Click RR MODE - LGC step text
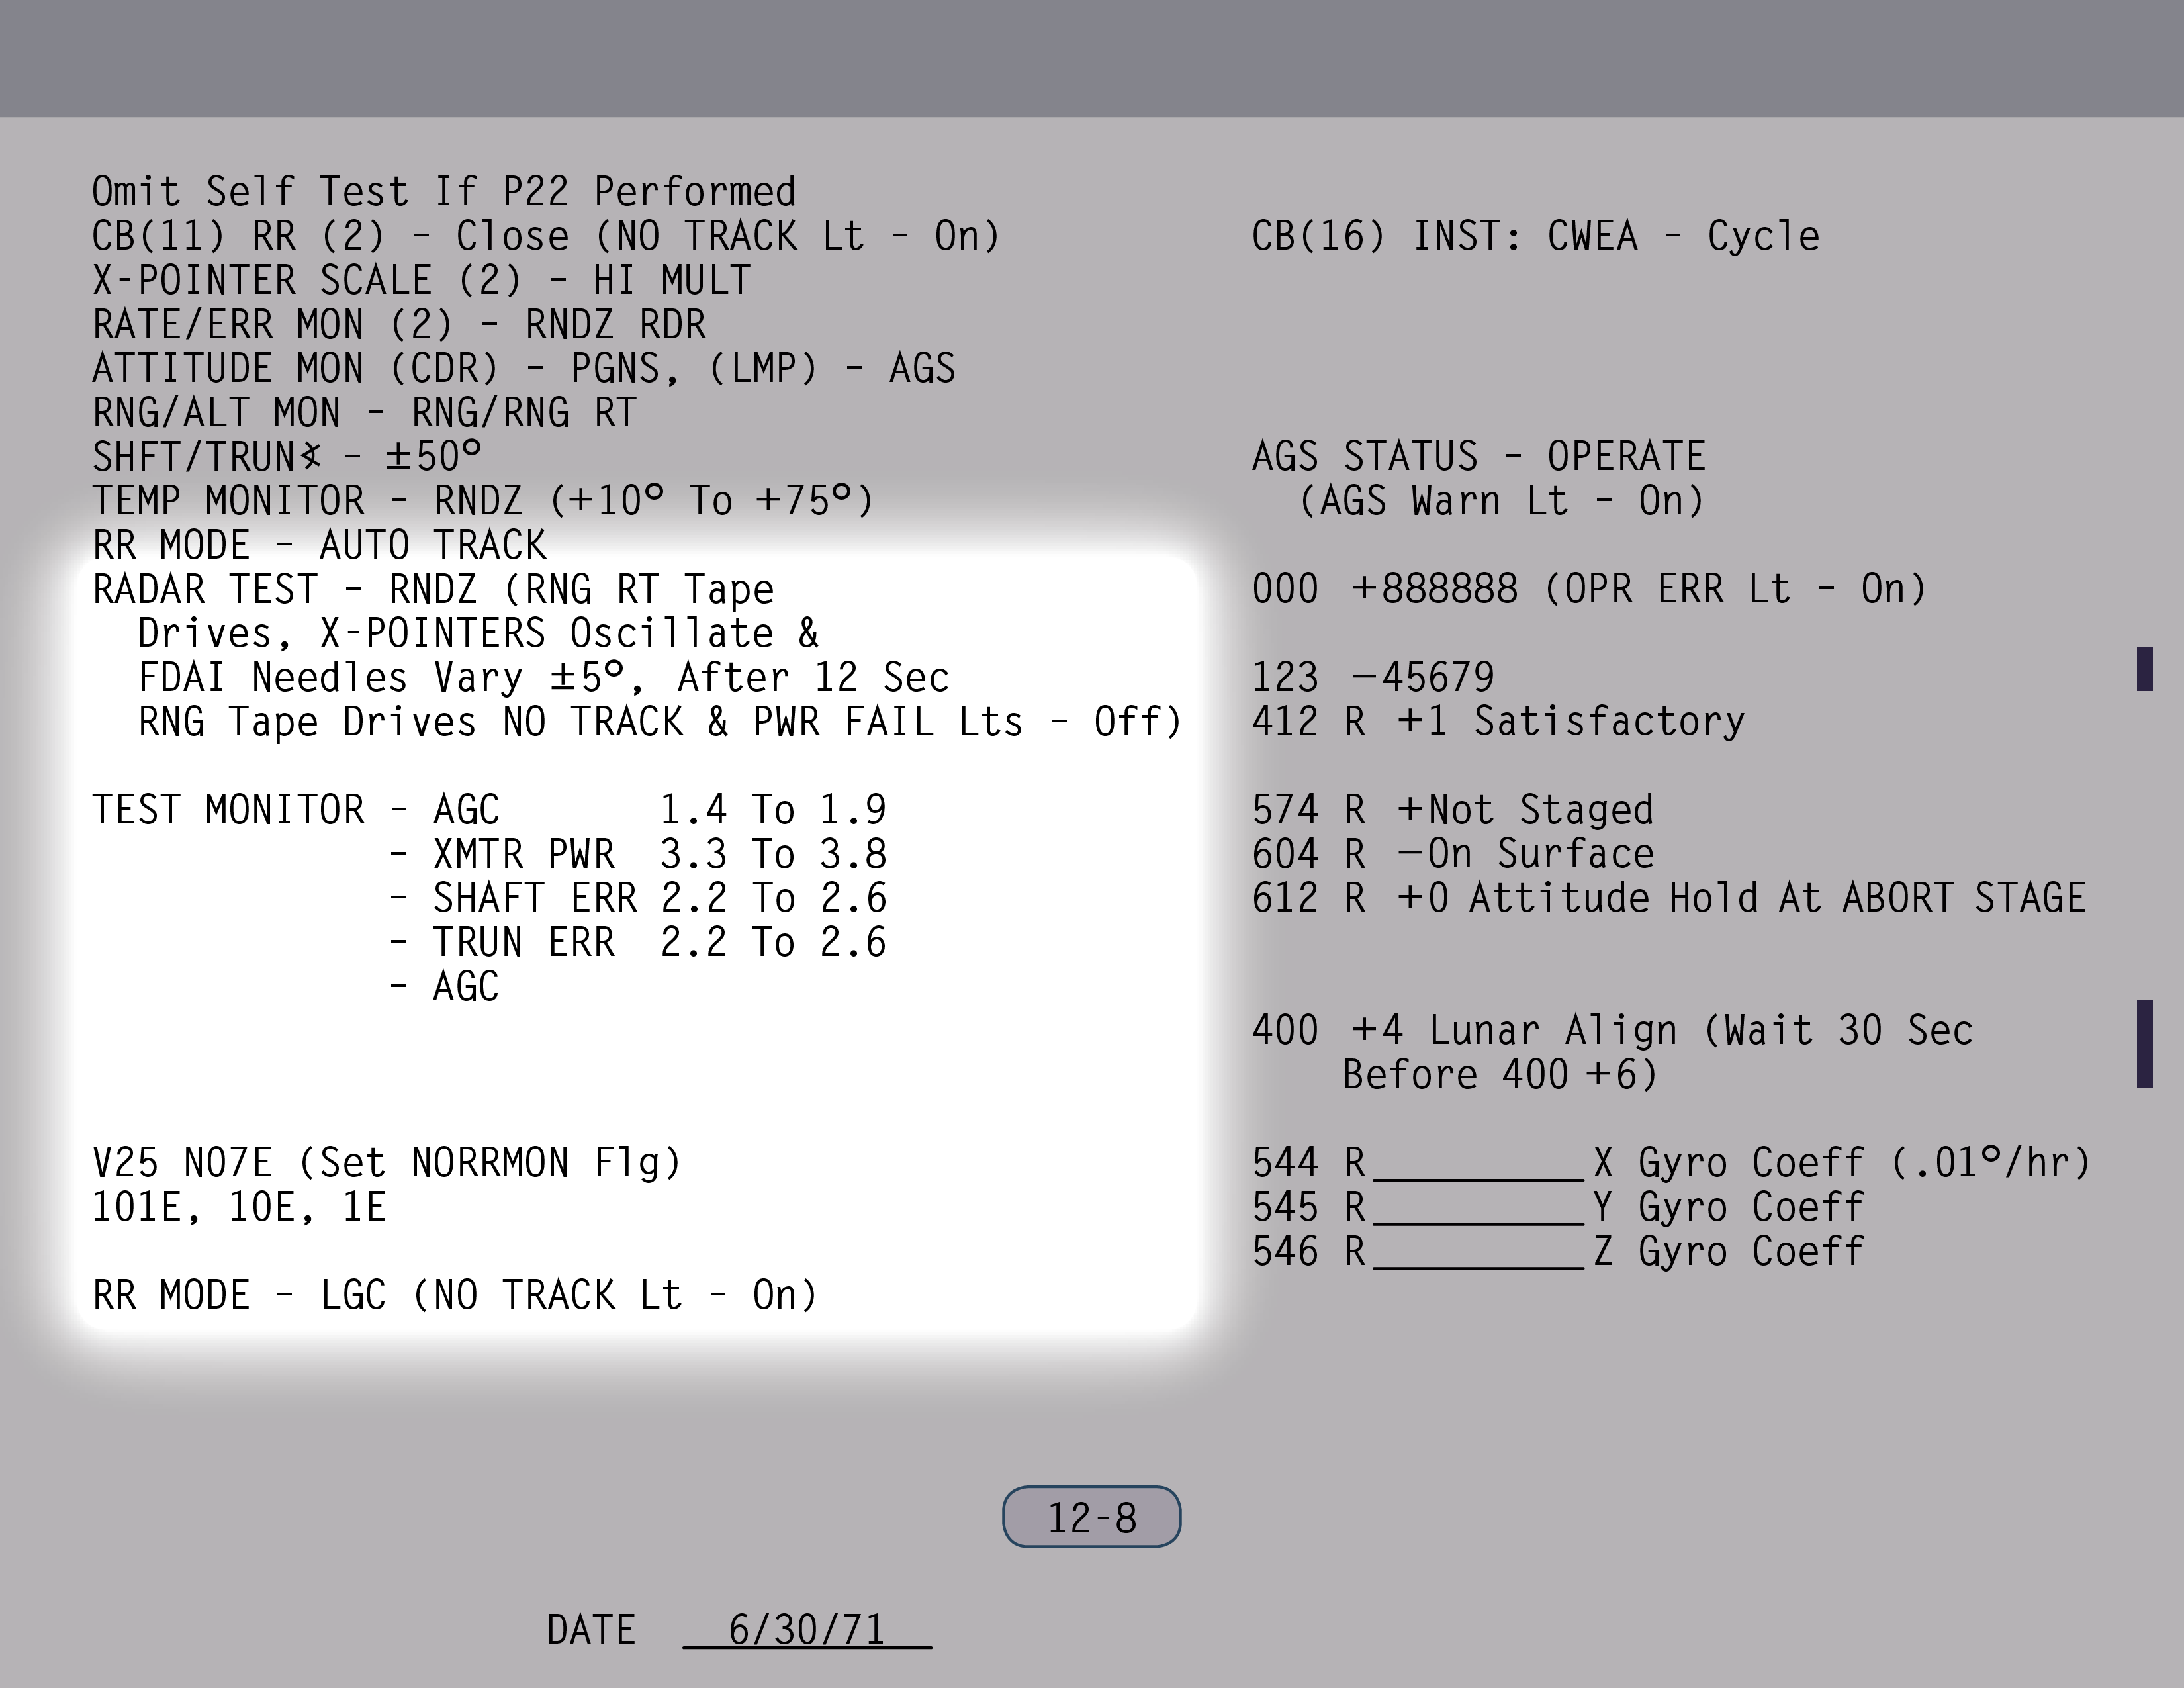Image resolution: width=2184 pixels, height=1688 pixels. point(455,1295)
